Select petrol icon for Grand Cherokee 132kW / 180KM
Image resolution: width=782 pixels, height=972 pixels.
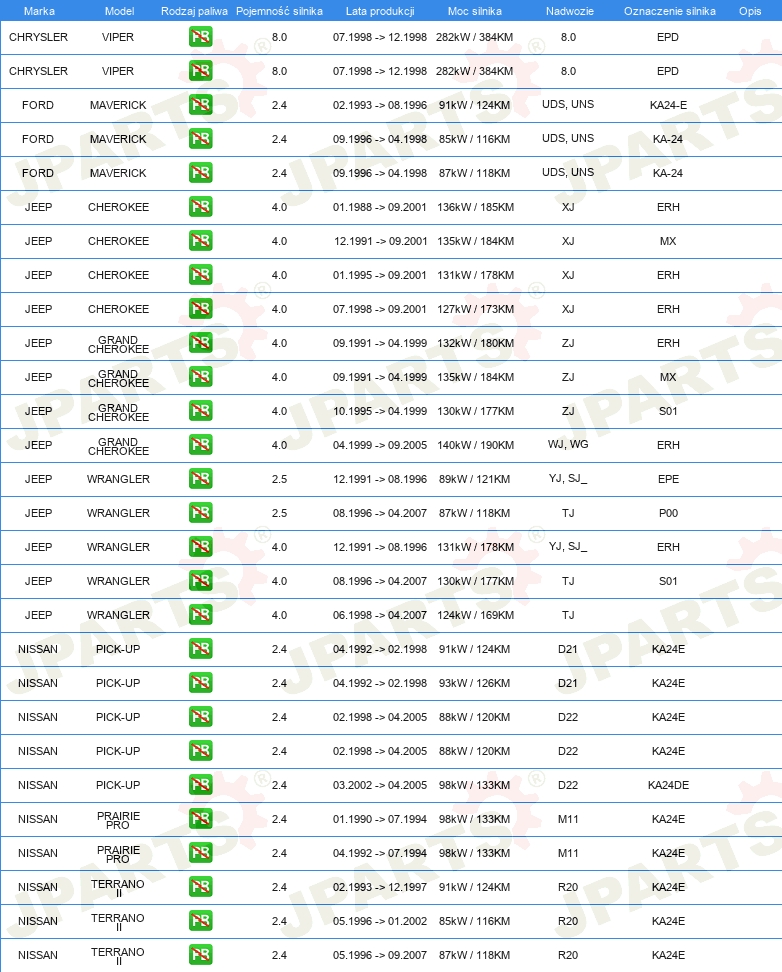(200, 343)
